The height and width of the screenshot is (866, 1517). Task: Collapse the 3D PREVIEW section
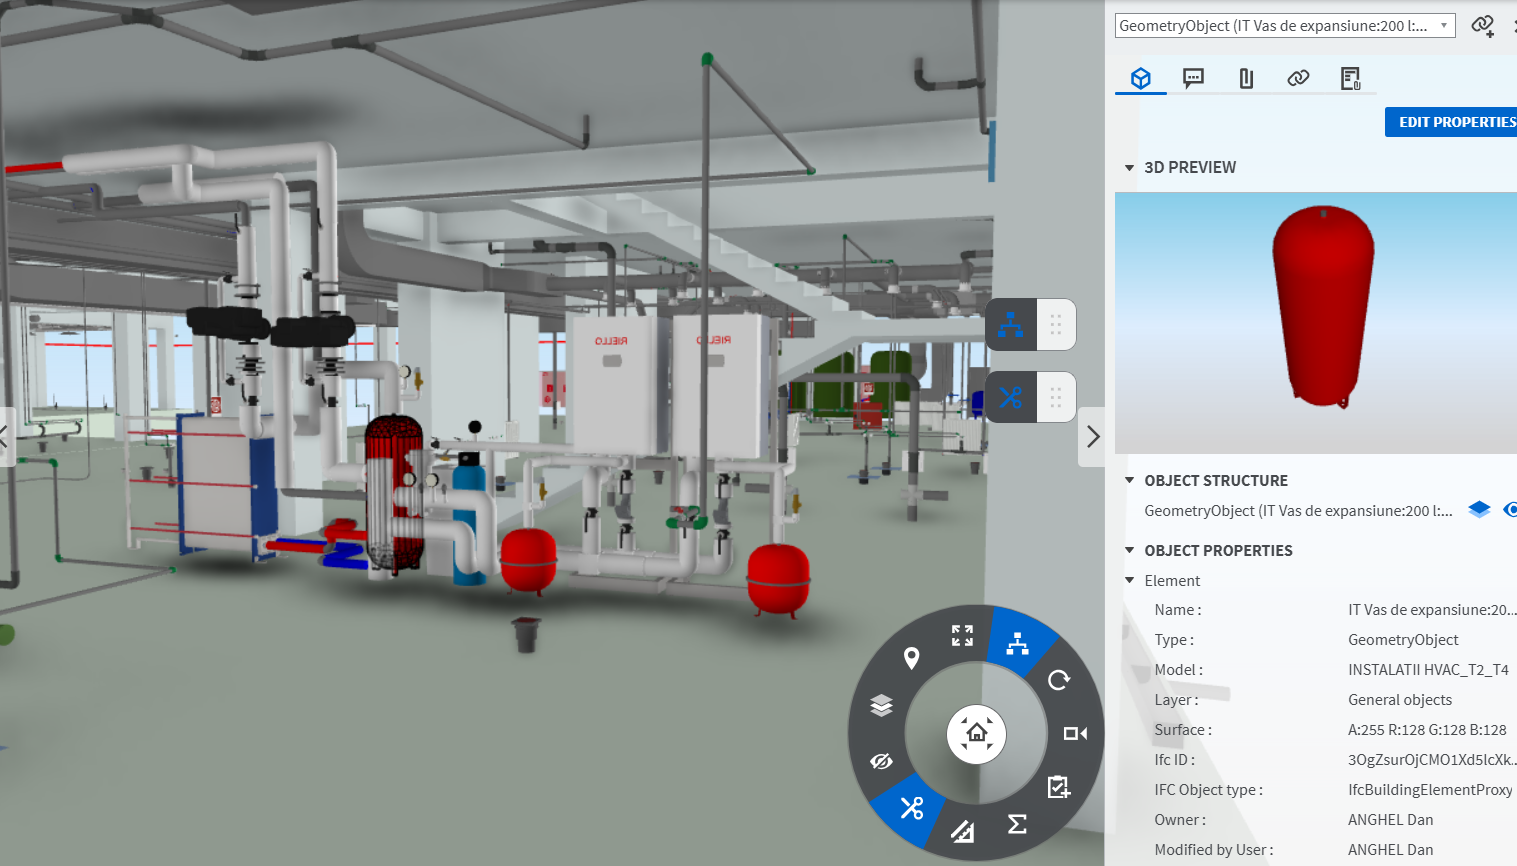[1129, 168]
